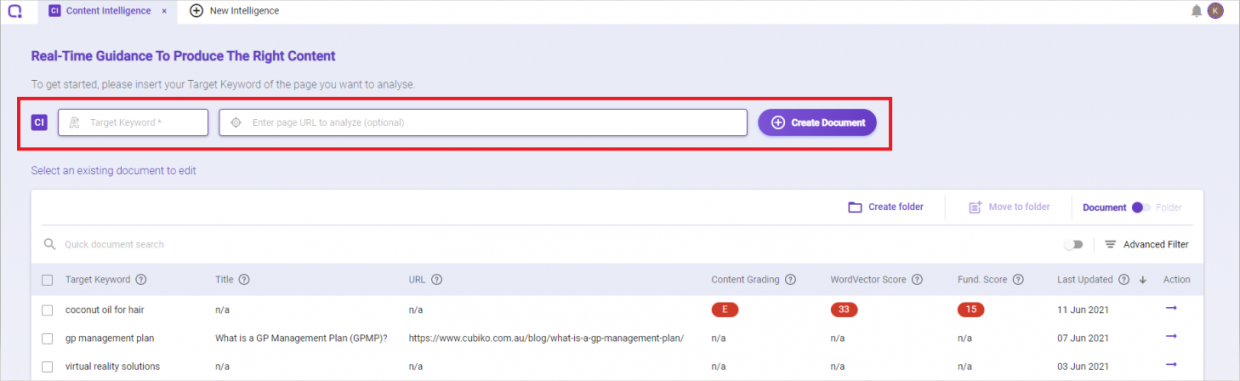Screen dimensions: 1240x381
Task: Click the date 03 Jun 2021
Action: tap(1083, 366)
